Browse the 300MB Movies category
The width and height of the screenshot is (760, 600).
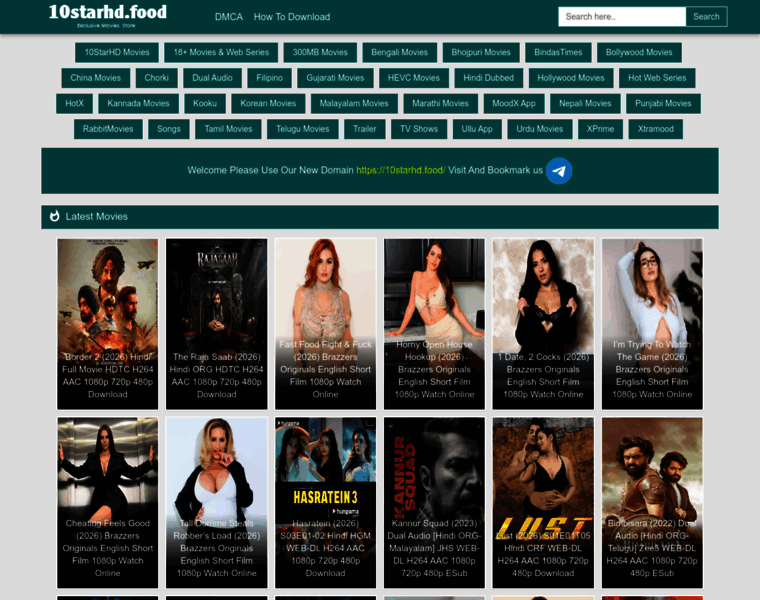(x=320, y=52)
